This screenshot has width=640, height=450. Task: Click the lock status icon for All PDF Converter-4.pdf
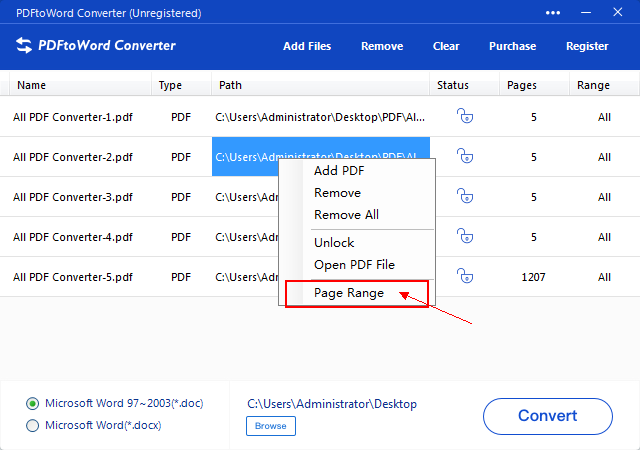tap(465, 236)
